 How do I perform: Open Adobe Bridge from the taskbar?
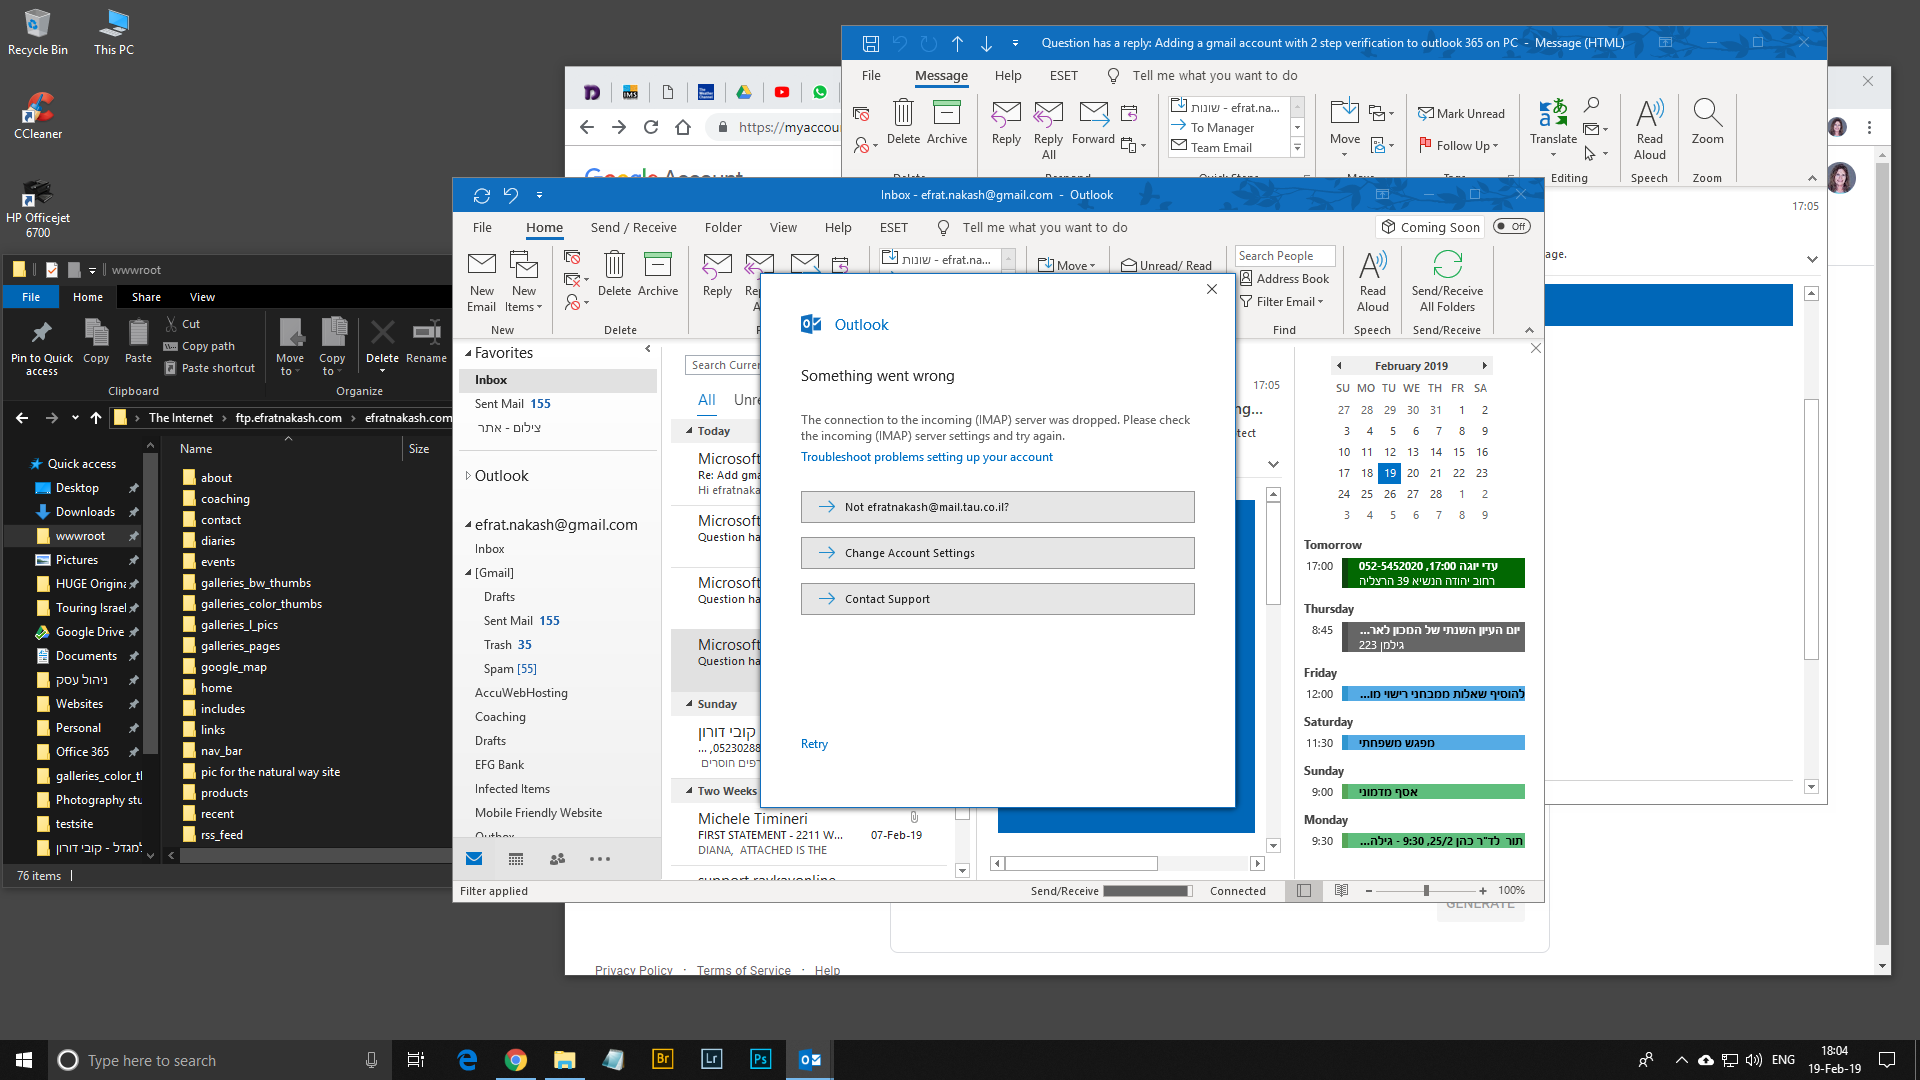click(x=662, y=1059)
